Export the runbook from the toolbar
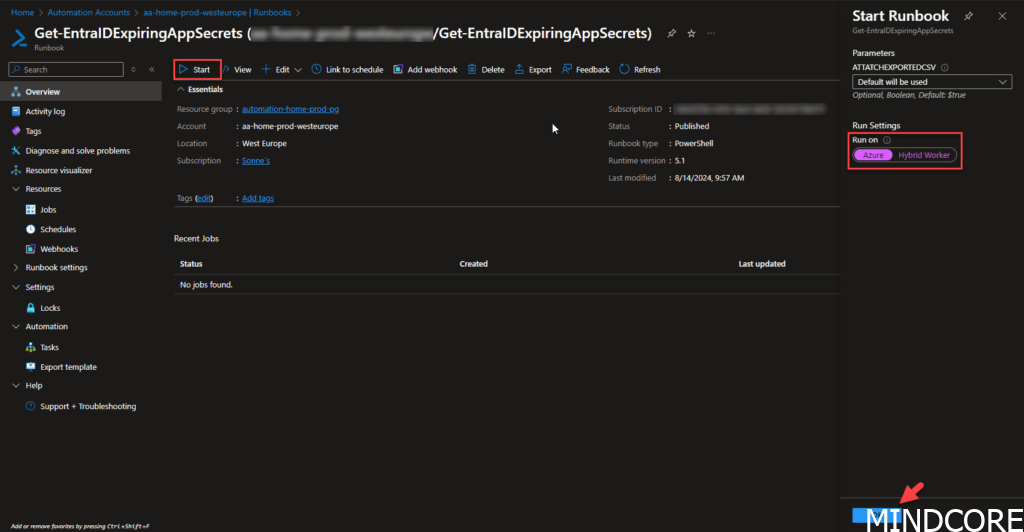Screen dimensions: 1024x532 pos(520,70)
